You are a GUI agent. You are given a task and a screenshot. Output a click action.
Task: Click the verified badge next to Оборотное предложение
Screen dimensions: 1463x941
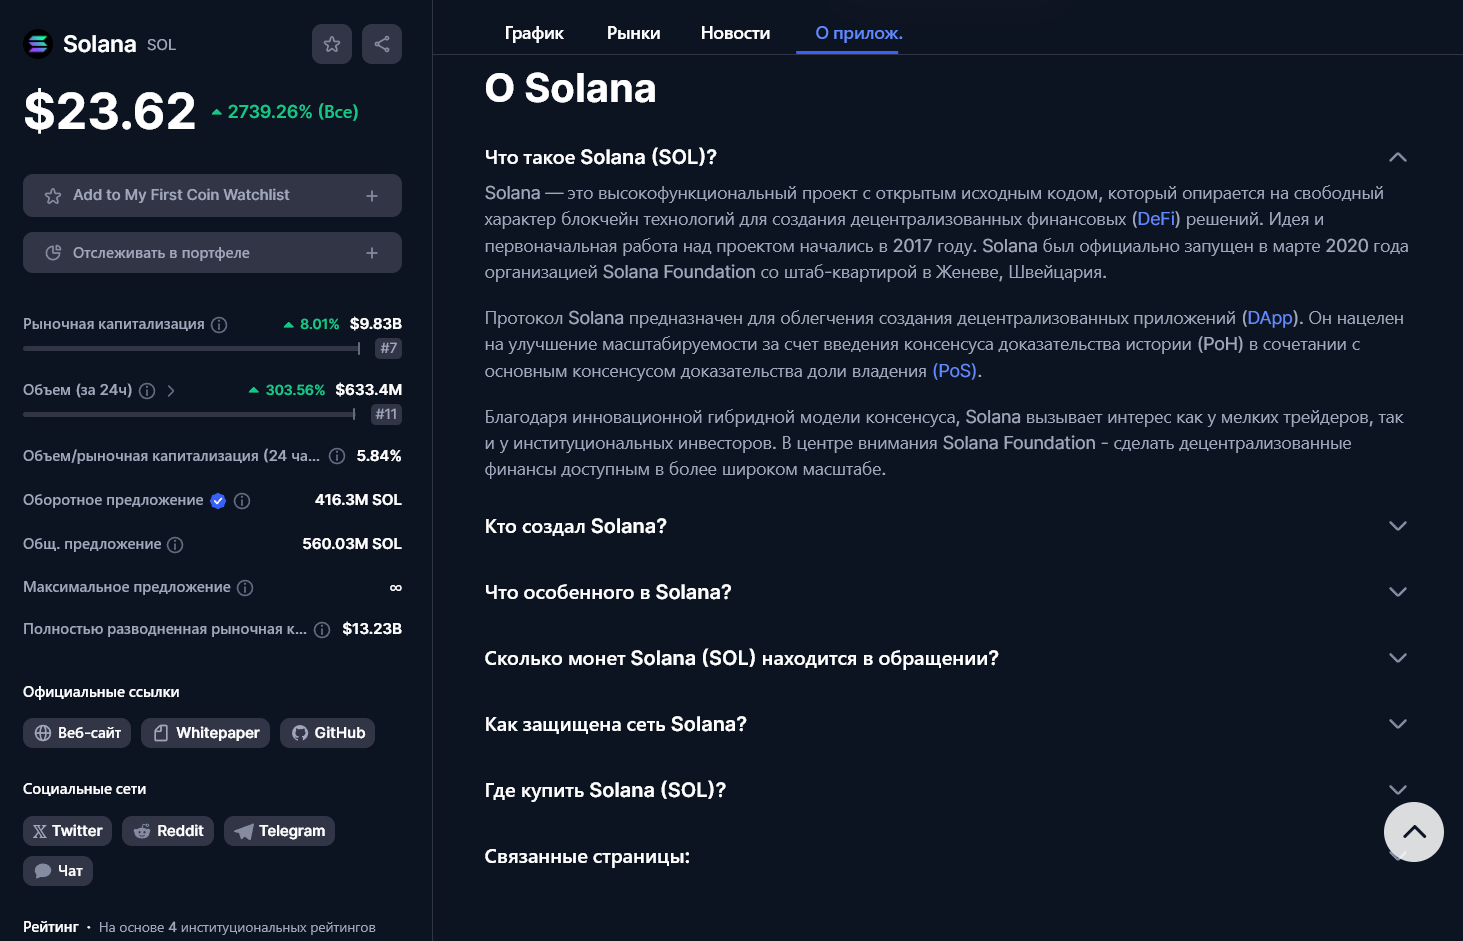[218, 501]
